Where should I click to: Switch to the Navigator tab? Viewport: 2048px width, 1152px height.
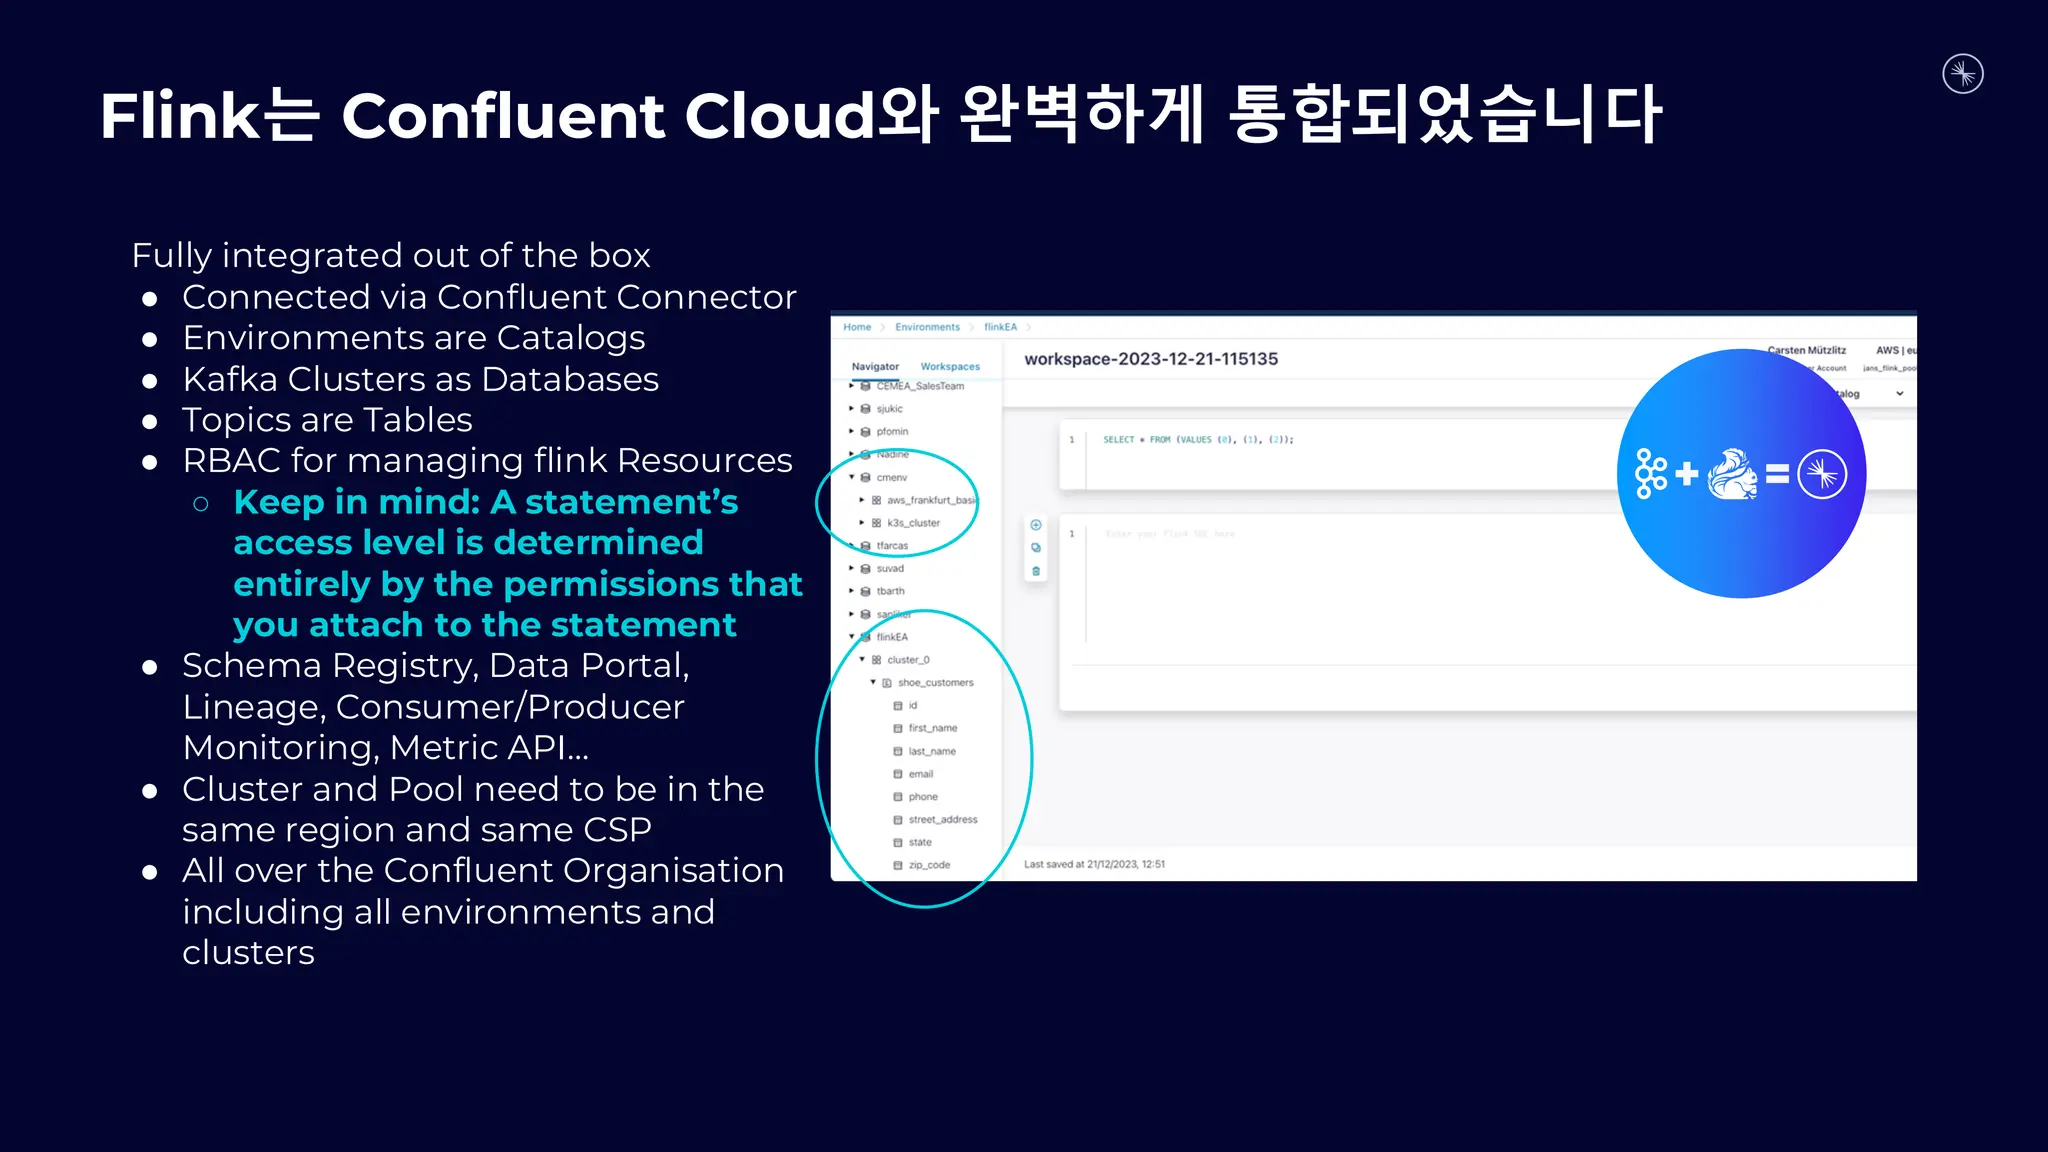(x=875, y=367)
